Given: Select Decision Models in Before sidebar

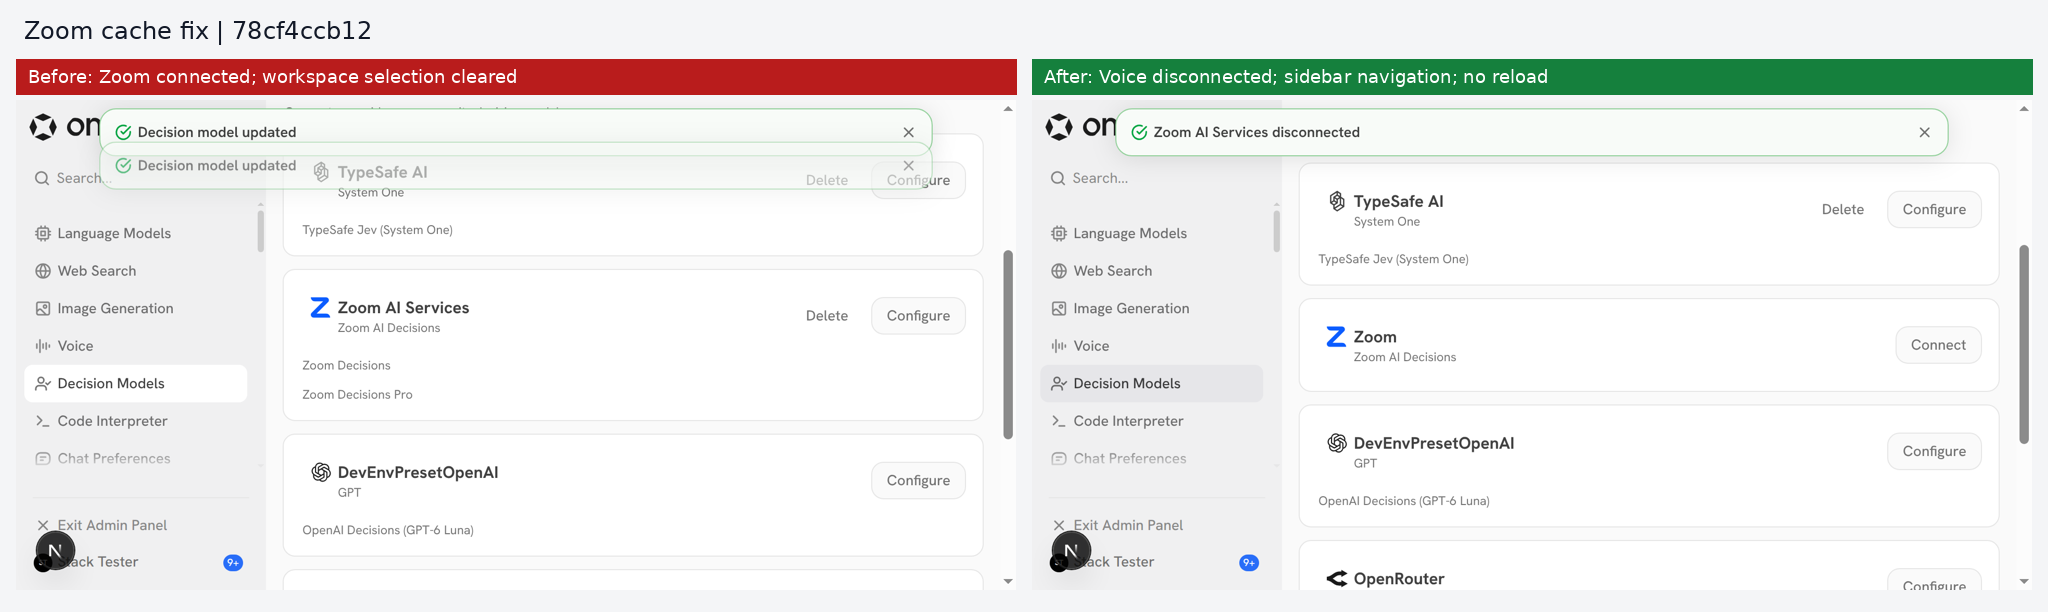Looking at the screenshot, I should [x=136, y=383].
